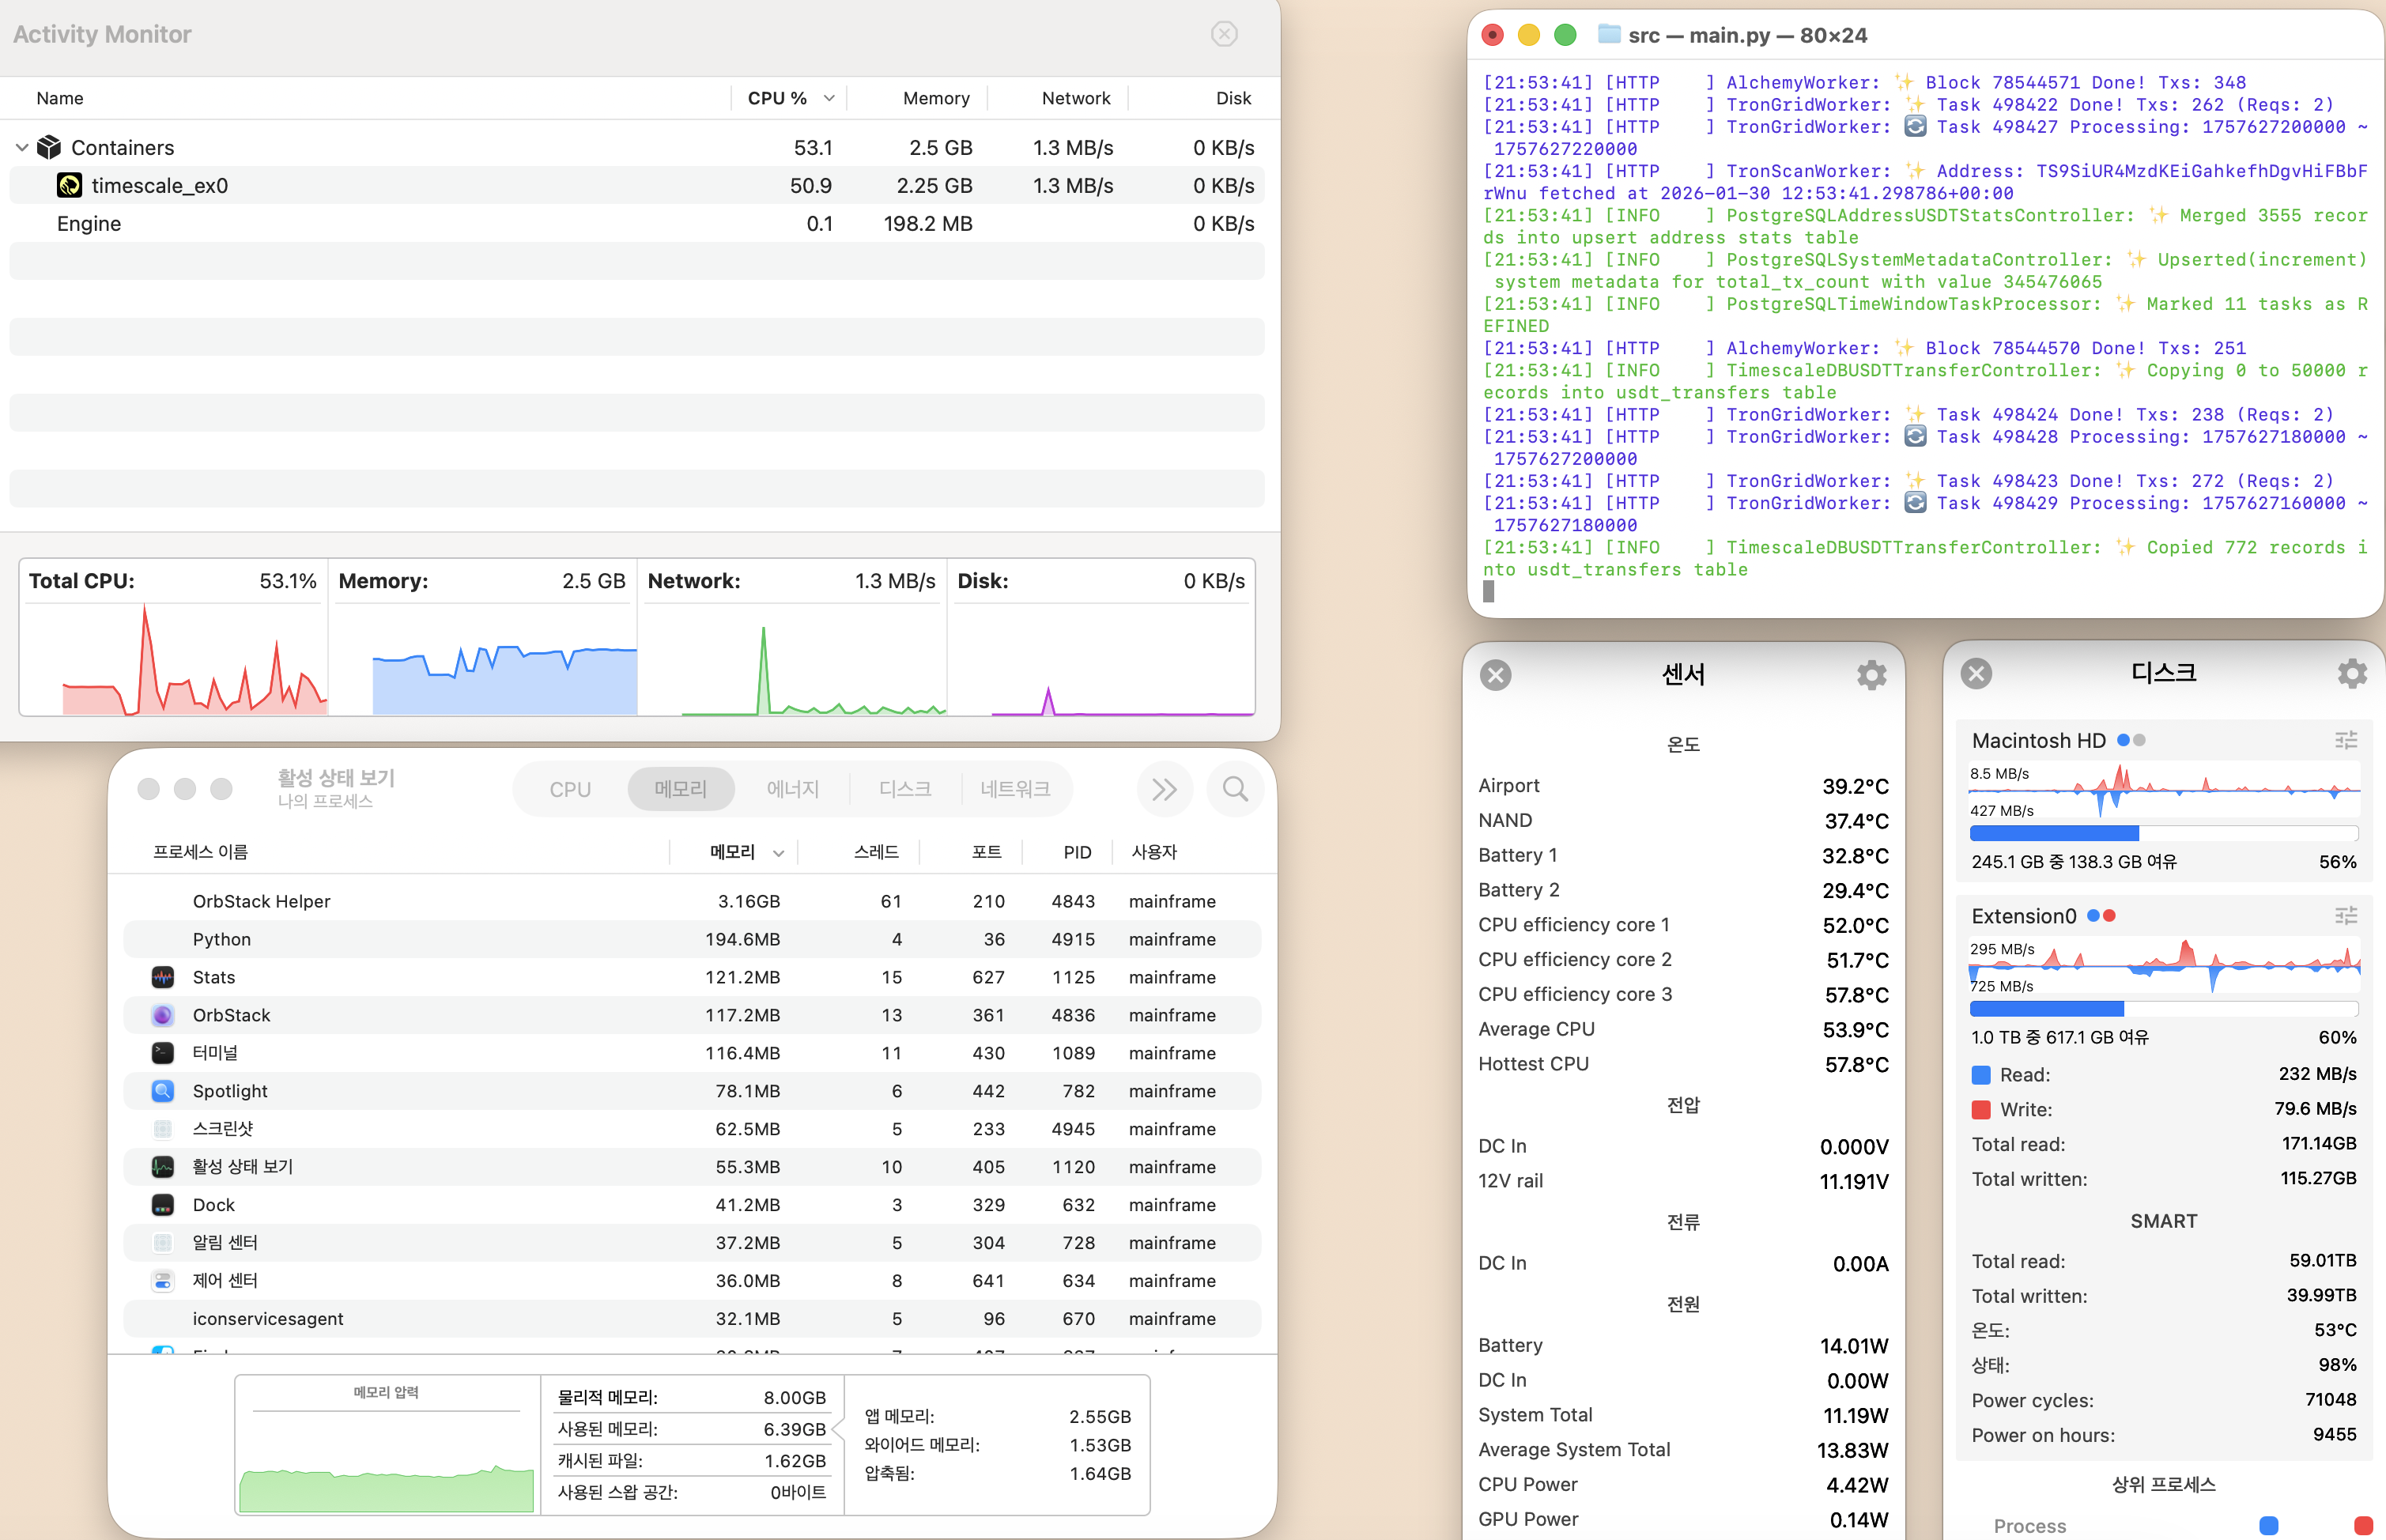Sort by CPU % column chevron

tap(829, 98)
